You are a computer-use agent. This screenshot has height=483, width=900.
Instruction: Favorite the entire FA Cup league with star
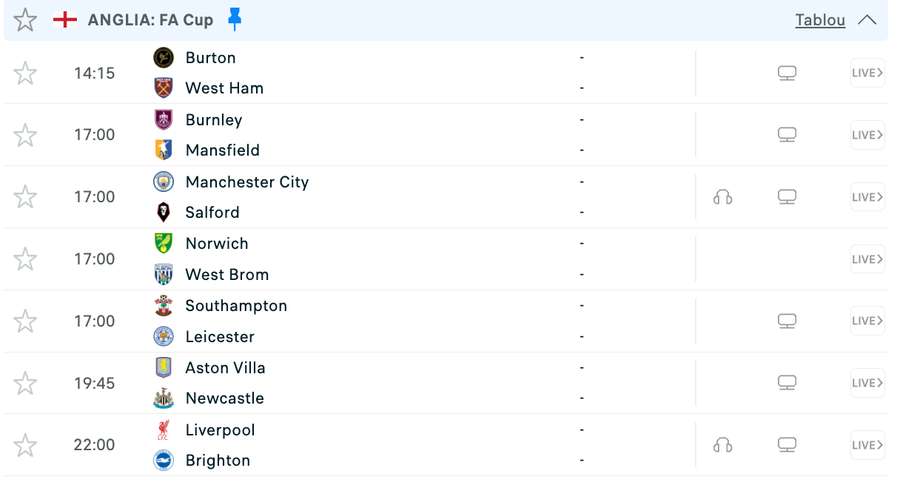pos(26,20)
